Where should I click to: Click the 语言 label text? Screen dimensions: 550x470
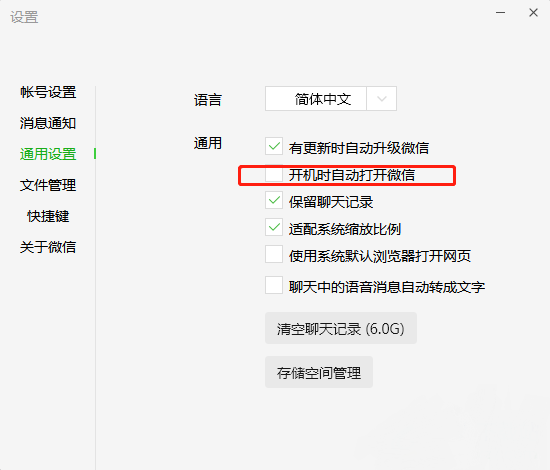[x=208, y=100]
